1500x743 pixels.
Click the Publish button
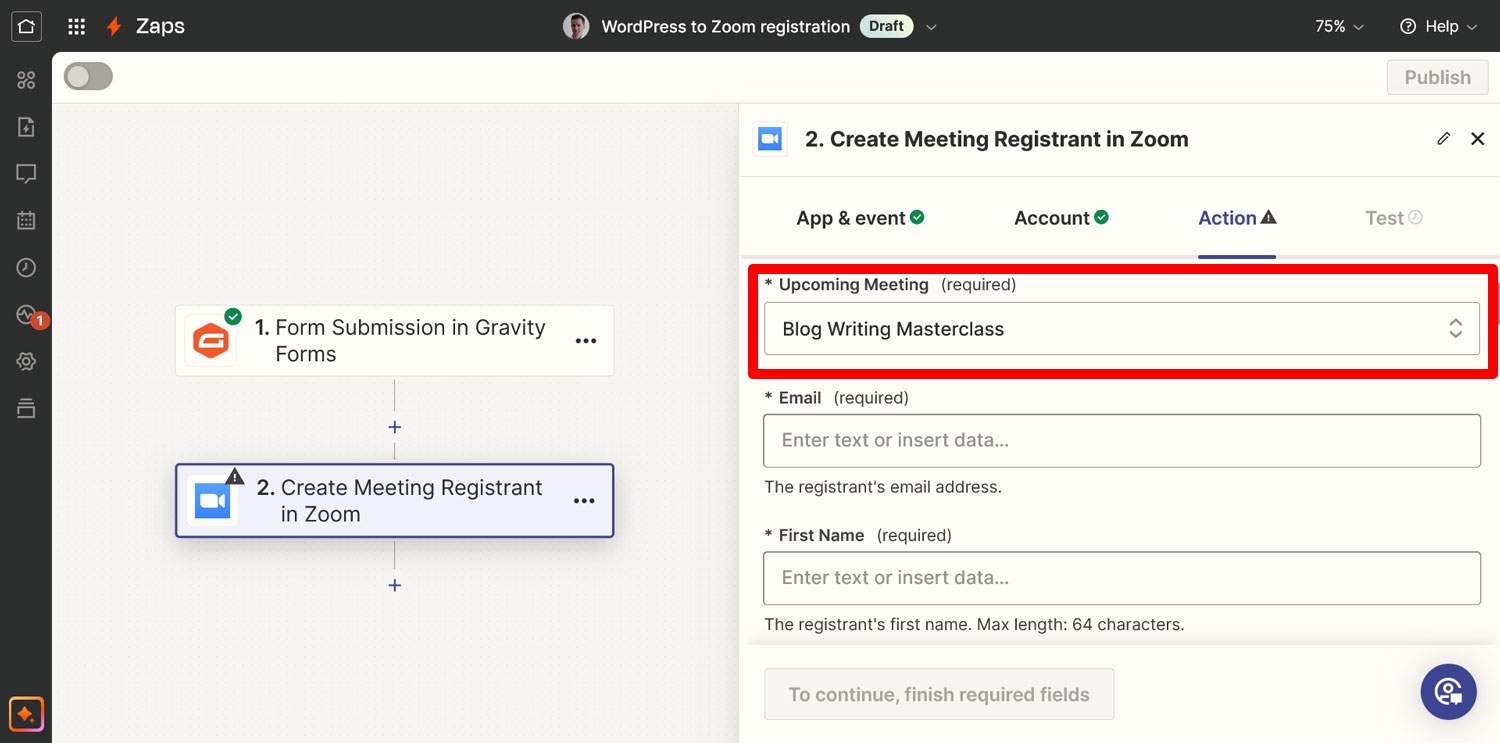click(x=1437, y=77)
